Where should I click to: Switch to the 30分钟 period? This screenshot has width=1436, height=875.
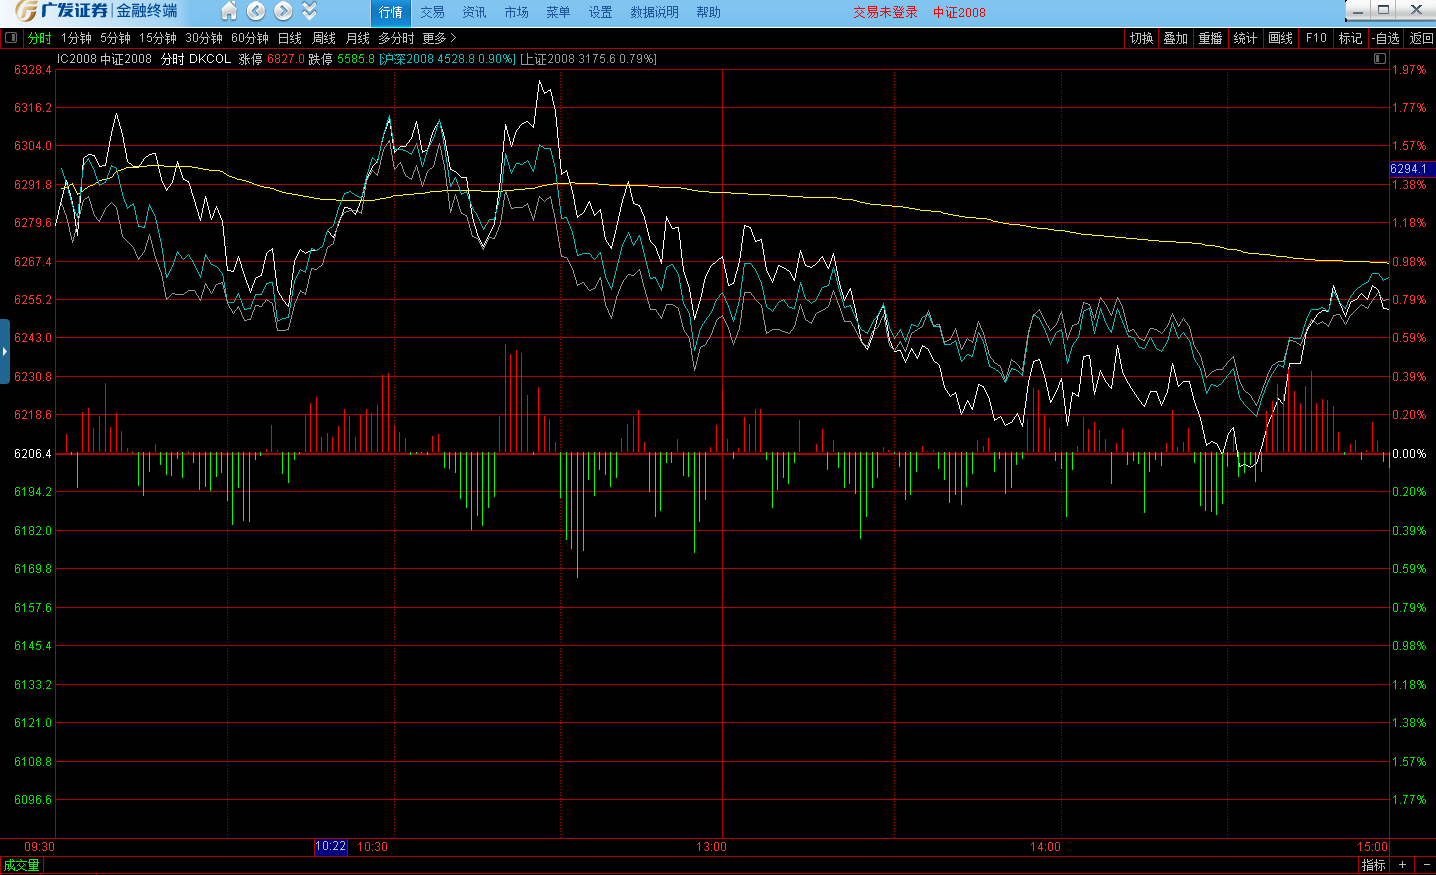(204, 38)
